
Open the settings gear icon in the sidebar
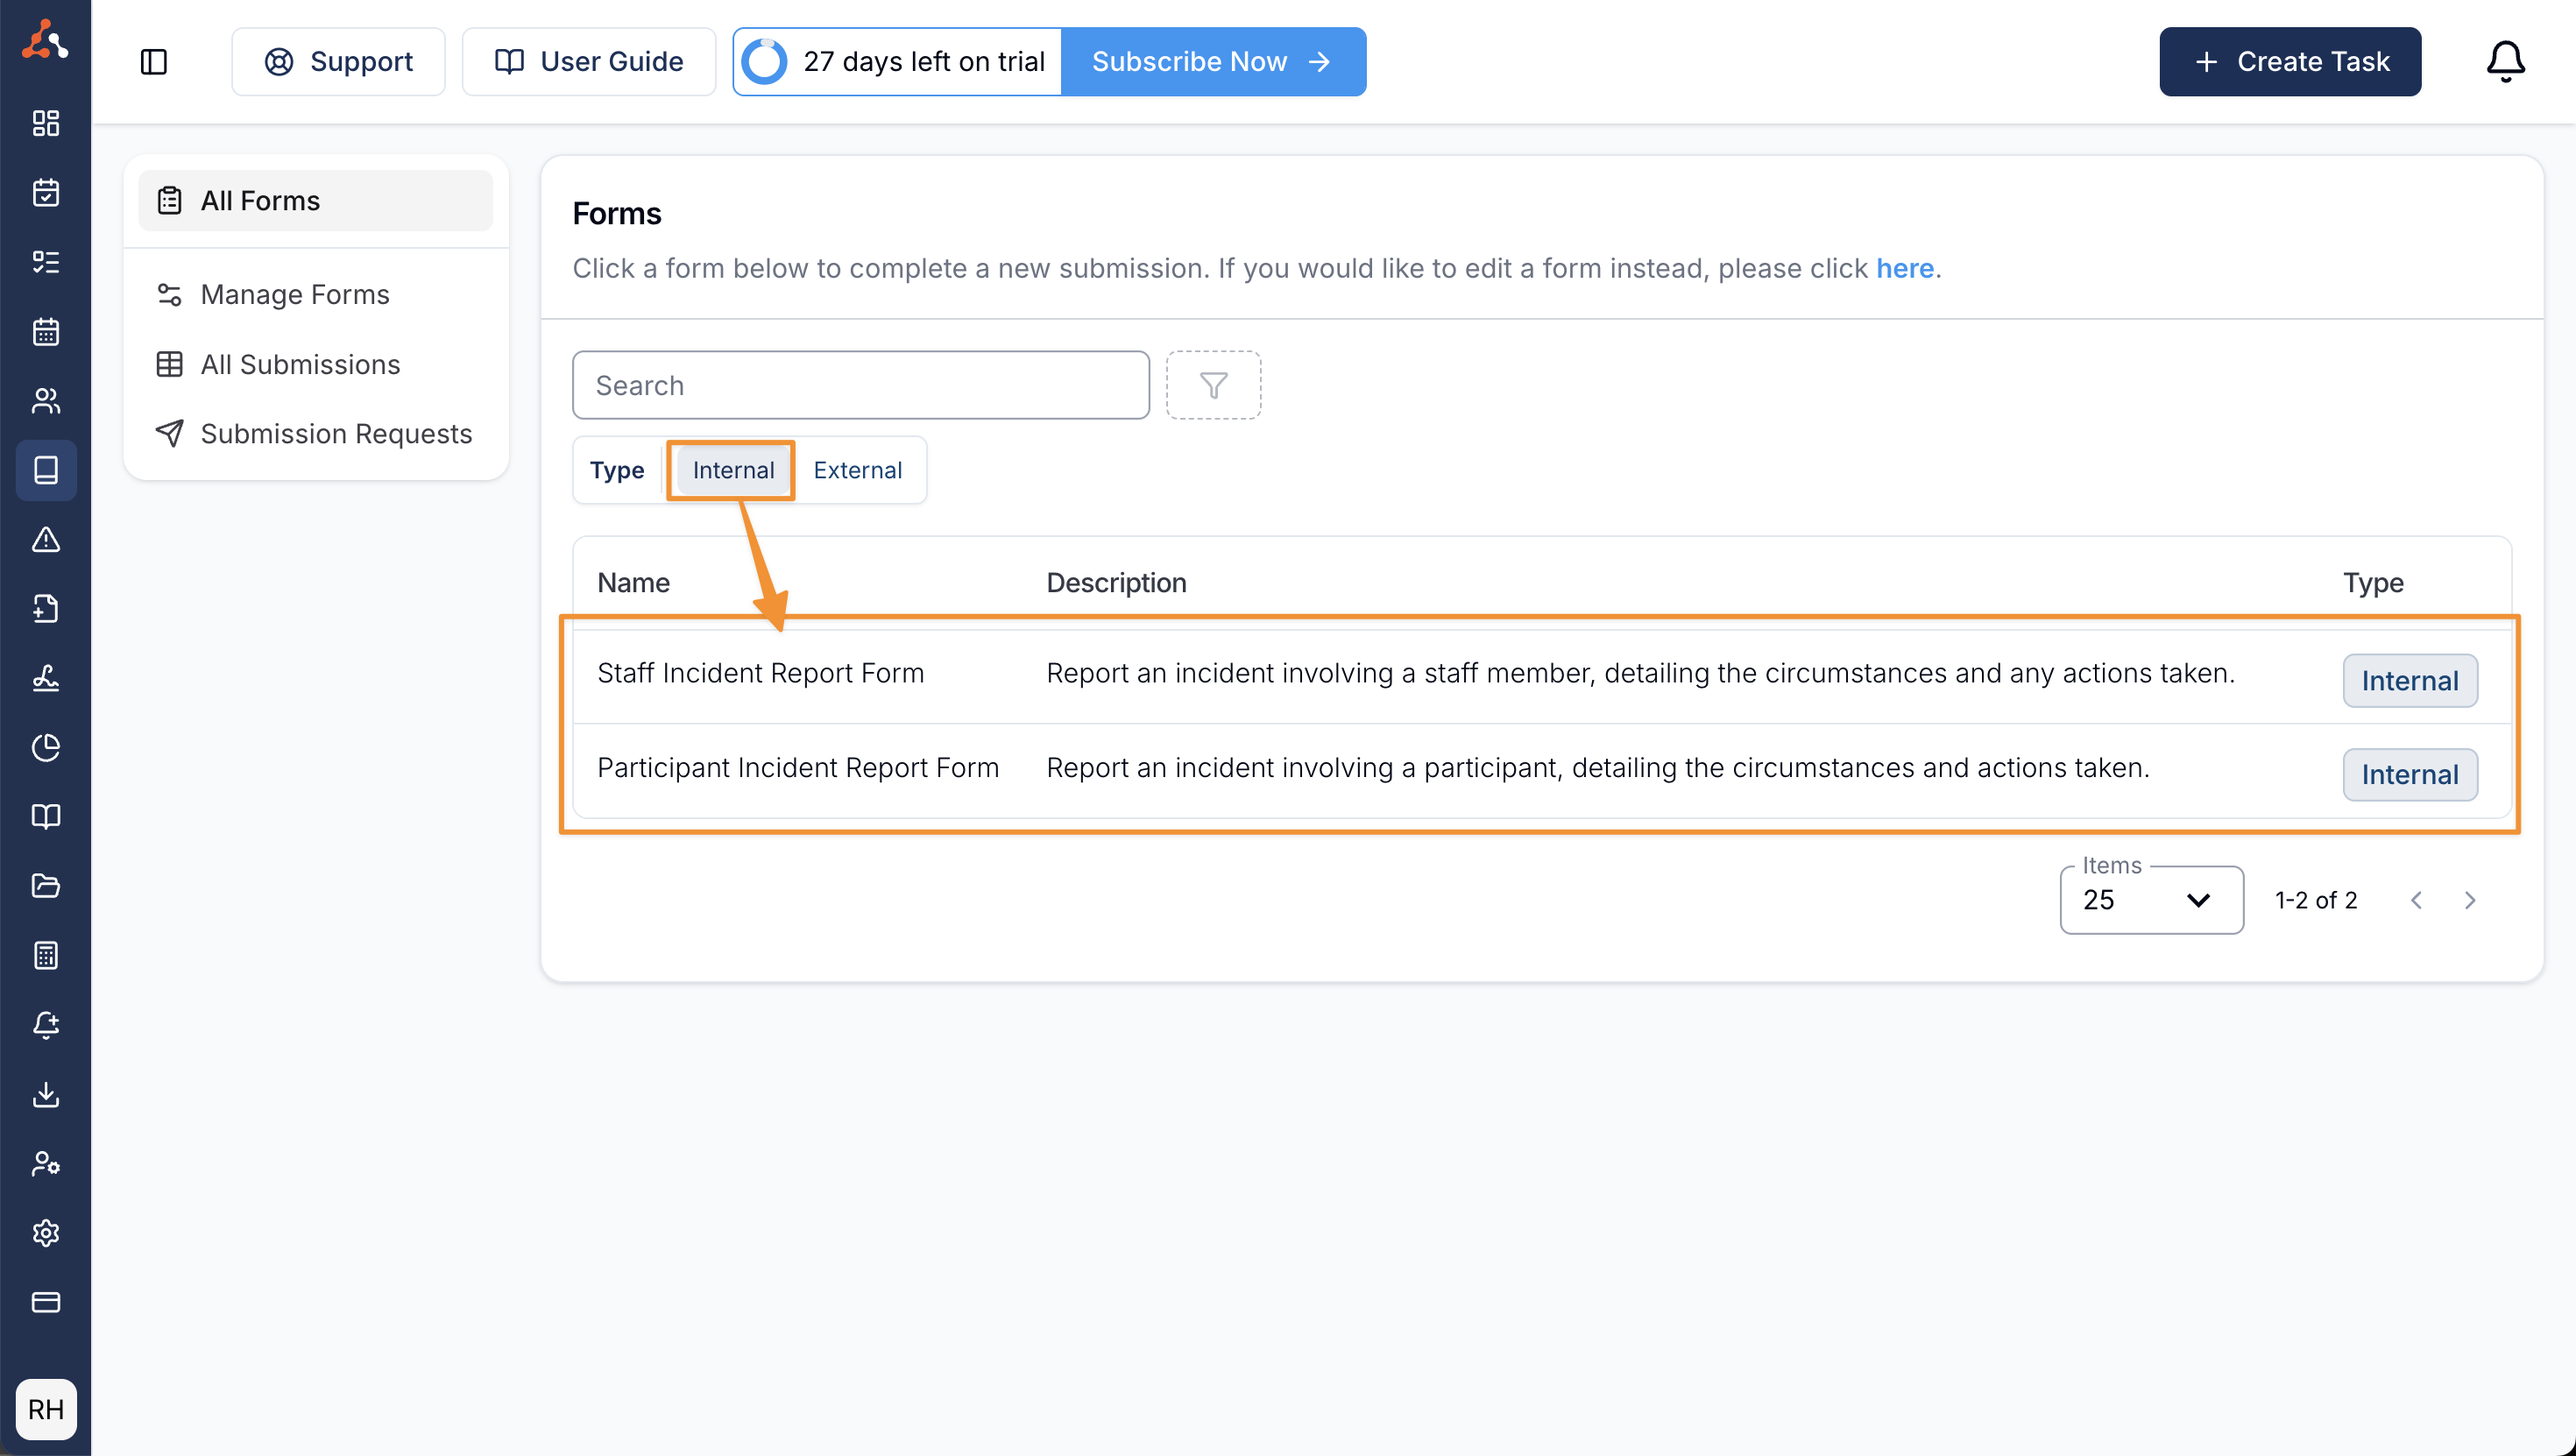tap(46, 1234)
